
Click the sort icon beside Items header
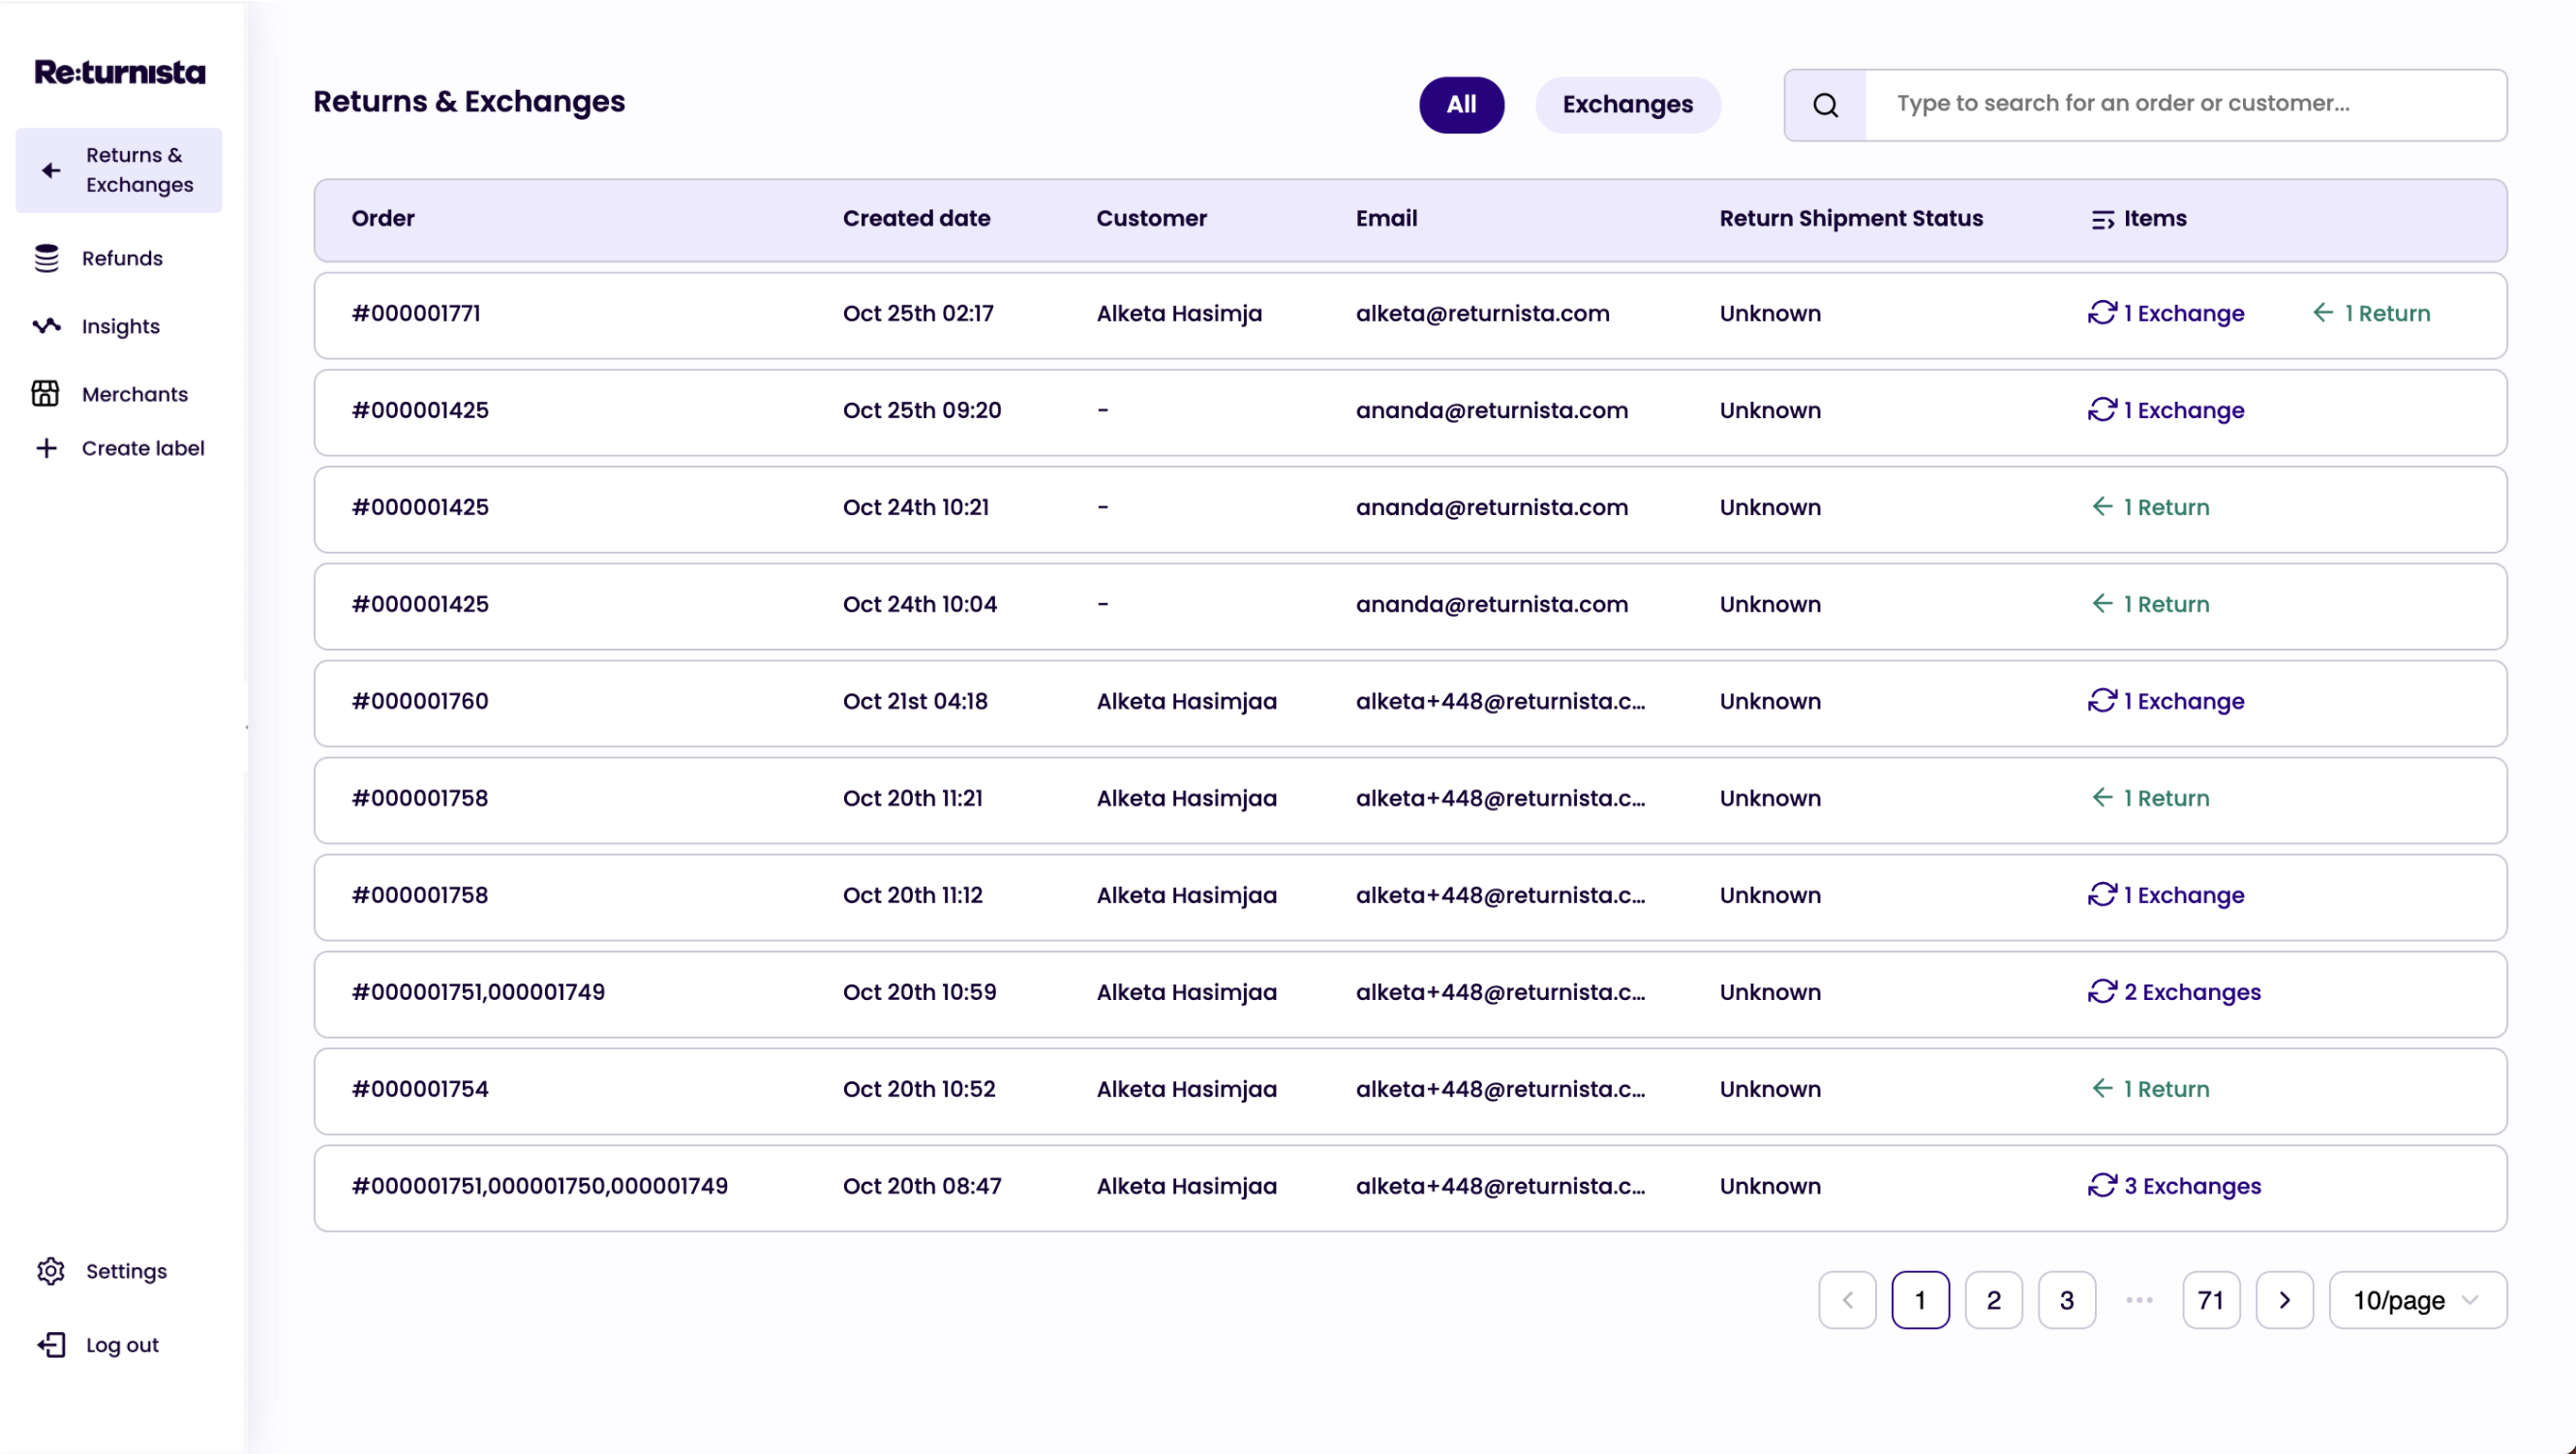click(2102, 219)
